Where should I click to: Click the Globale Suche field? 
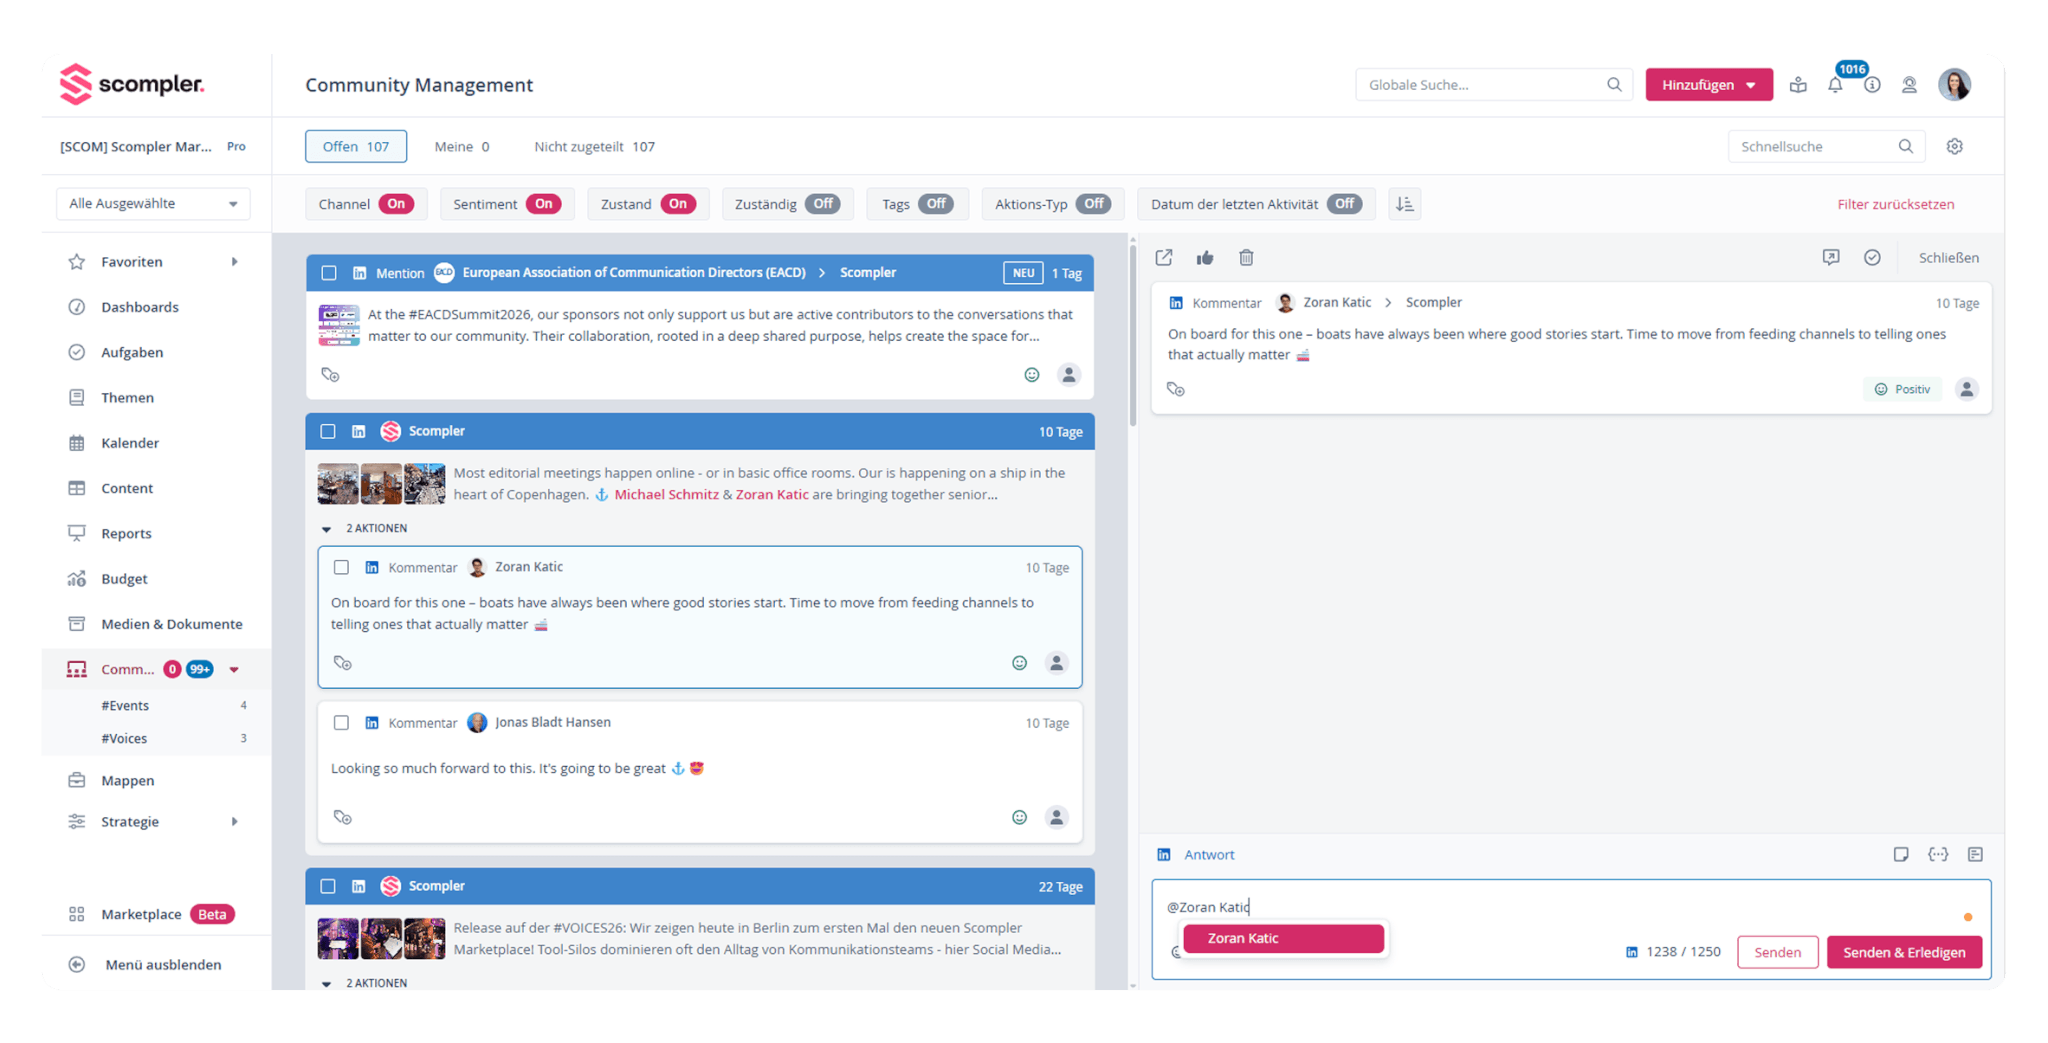(1493, 85)
